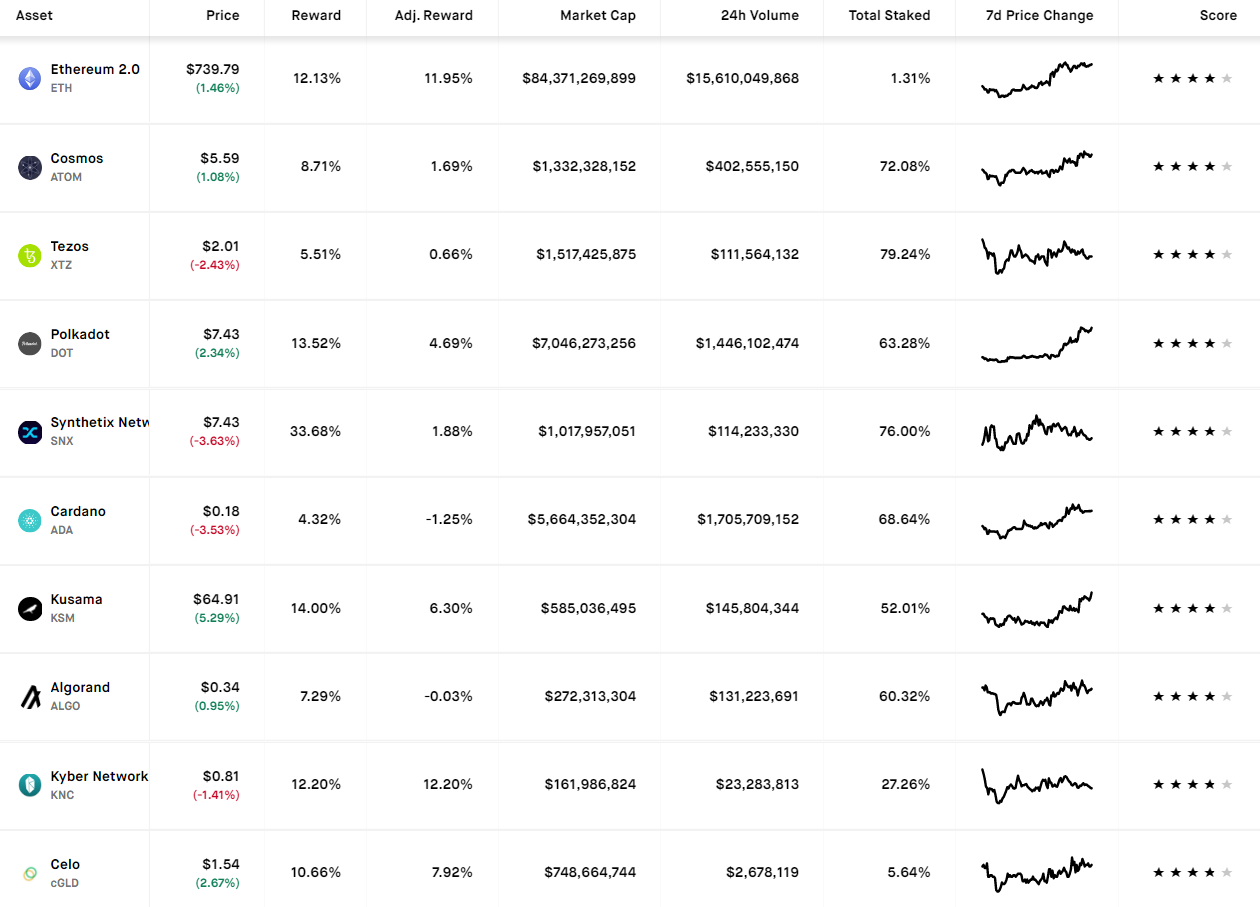Click the Cosmos ATOM logo icon
Image resolution: width=1260 pixels, height=907 pixels.
coord(30,167)
